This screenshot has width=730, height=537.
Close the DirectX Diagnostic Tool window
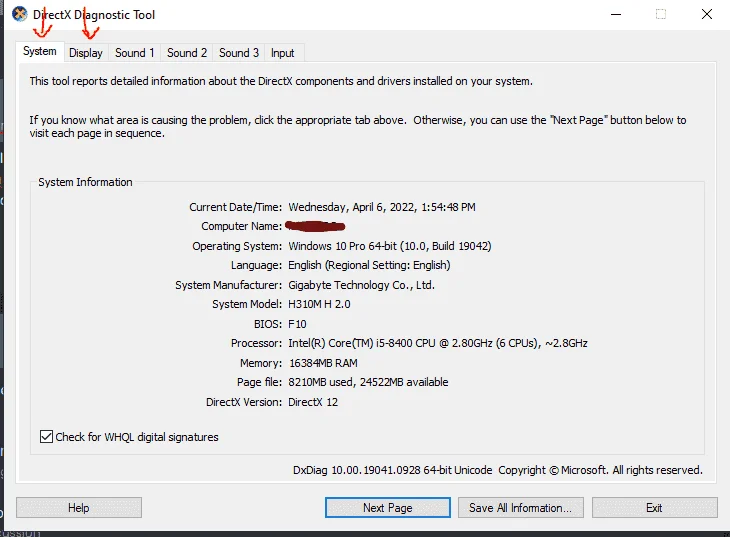click(x=707, y=14)
